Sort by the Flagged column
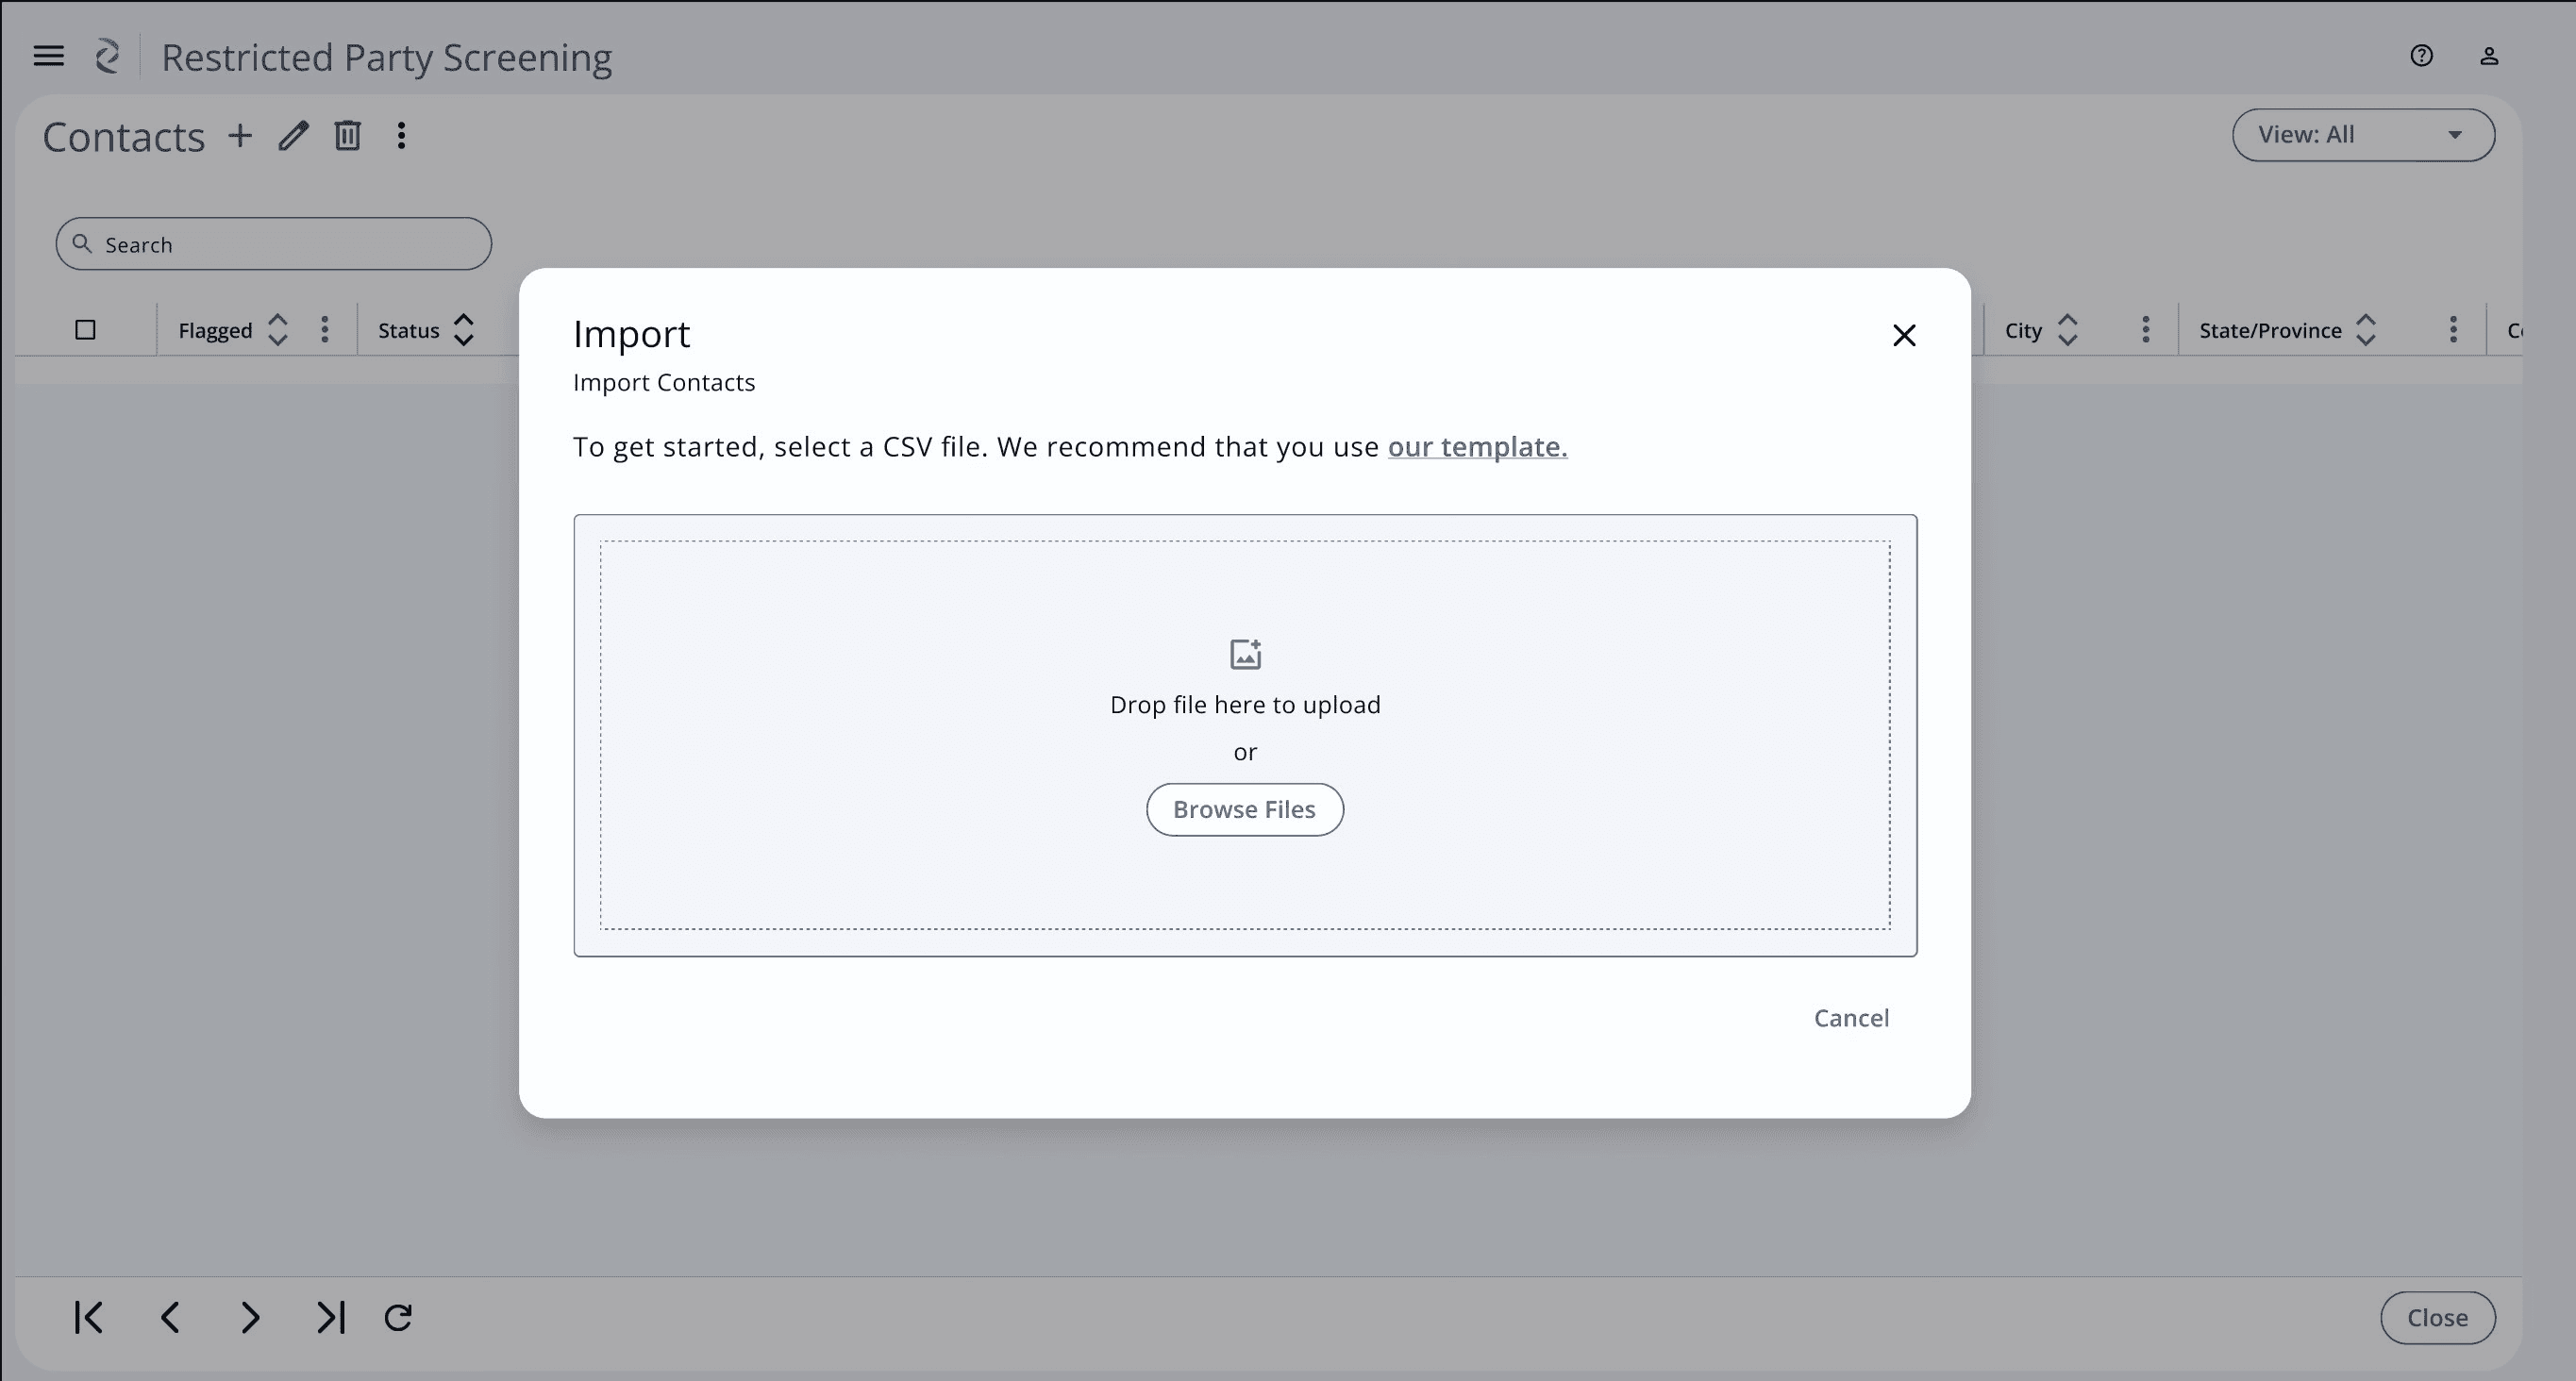This screenshot has width=2576, height=1381. 278,330
